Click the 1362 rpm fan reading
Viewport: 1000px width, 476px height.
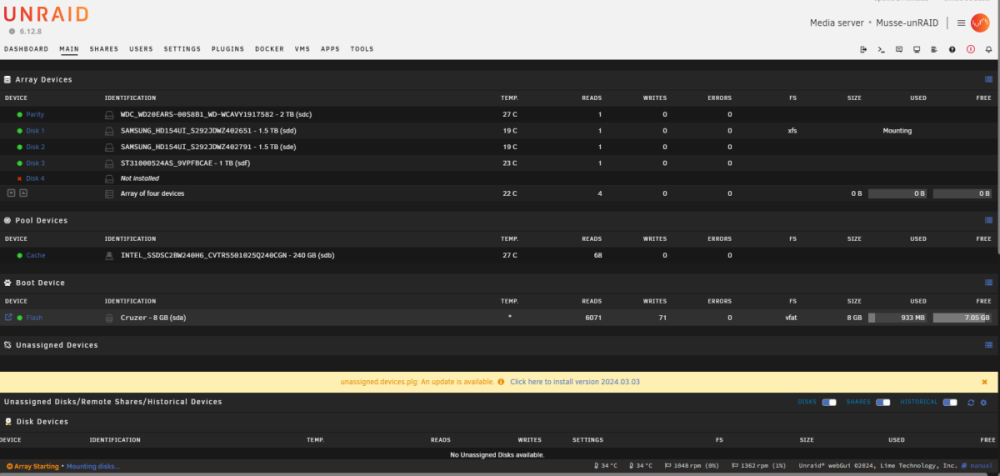[x=759, y=466]
